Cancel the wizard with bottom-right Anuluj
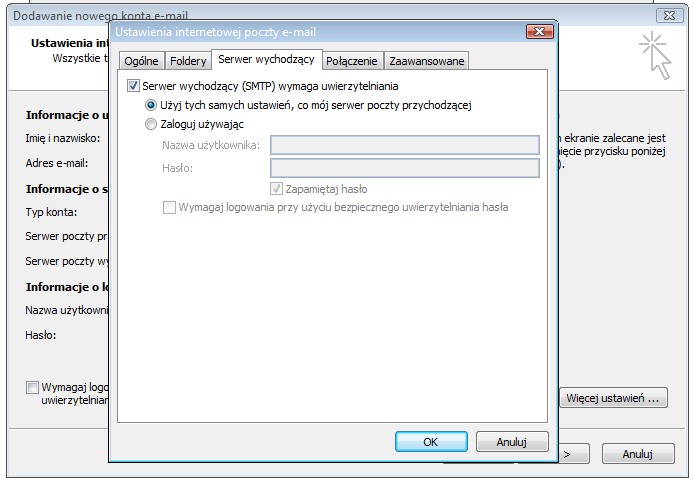The width and height of the screenshot is (694, 484). point(637,453)
